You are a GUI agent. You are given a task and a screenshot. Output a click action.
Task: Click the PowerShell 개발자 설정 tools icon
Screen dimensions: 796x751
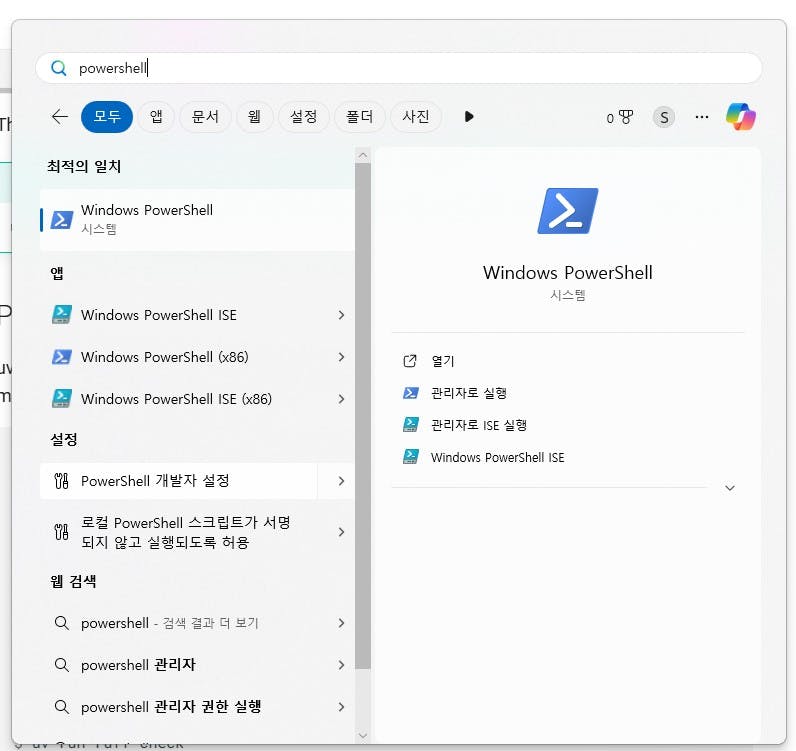click(61, 480)
